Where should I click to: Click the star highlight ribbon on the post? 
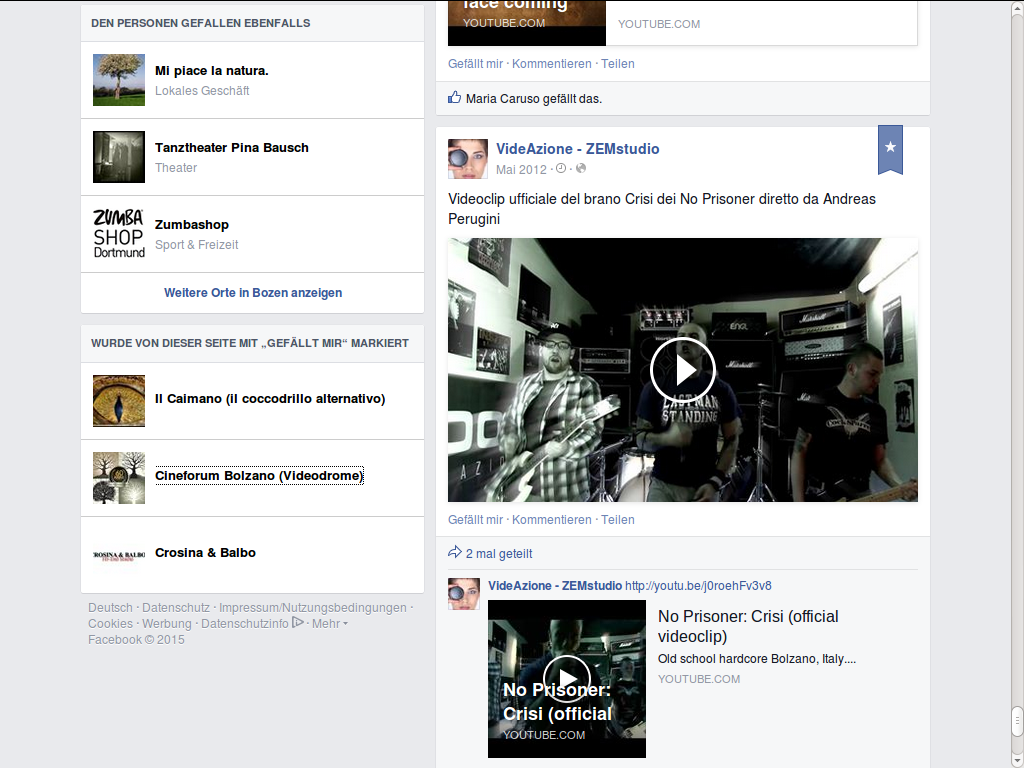click(890, 148)
